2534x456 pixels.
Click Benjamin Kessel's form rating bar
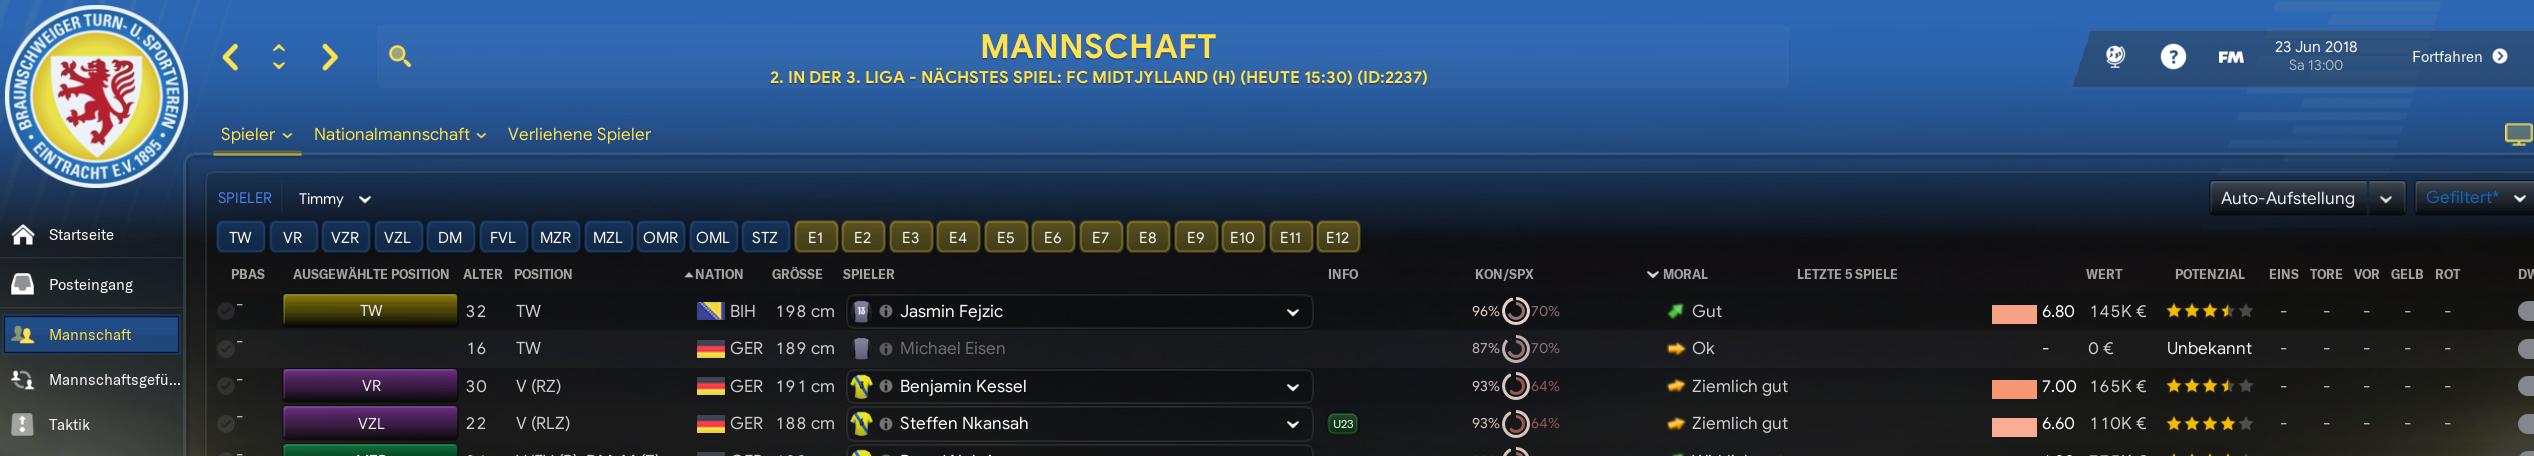coord(2014,389)
